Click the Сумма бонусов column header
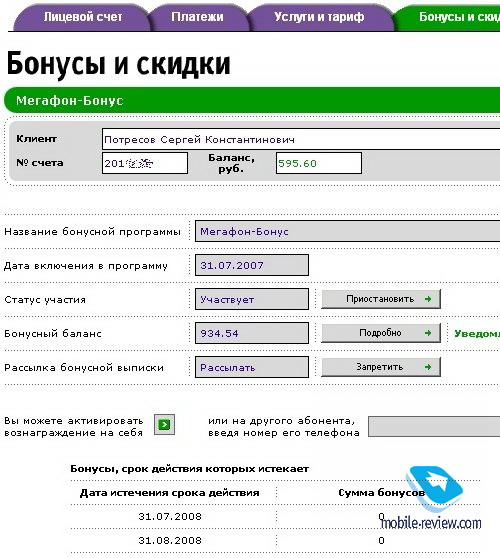 tap(381, 493)
